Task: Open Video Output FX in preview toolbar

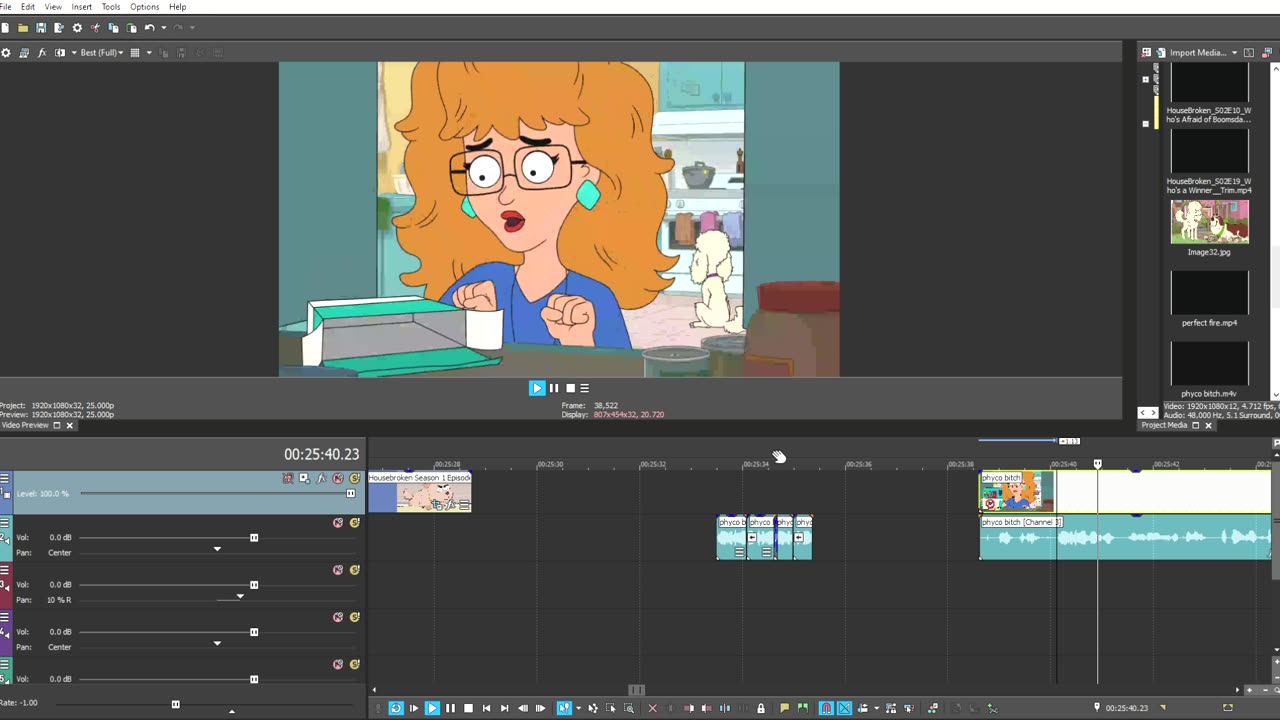Action: 42,53
